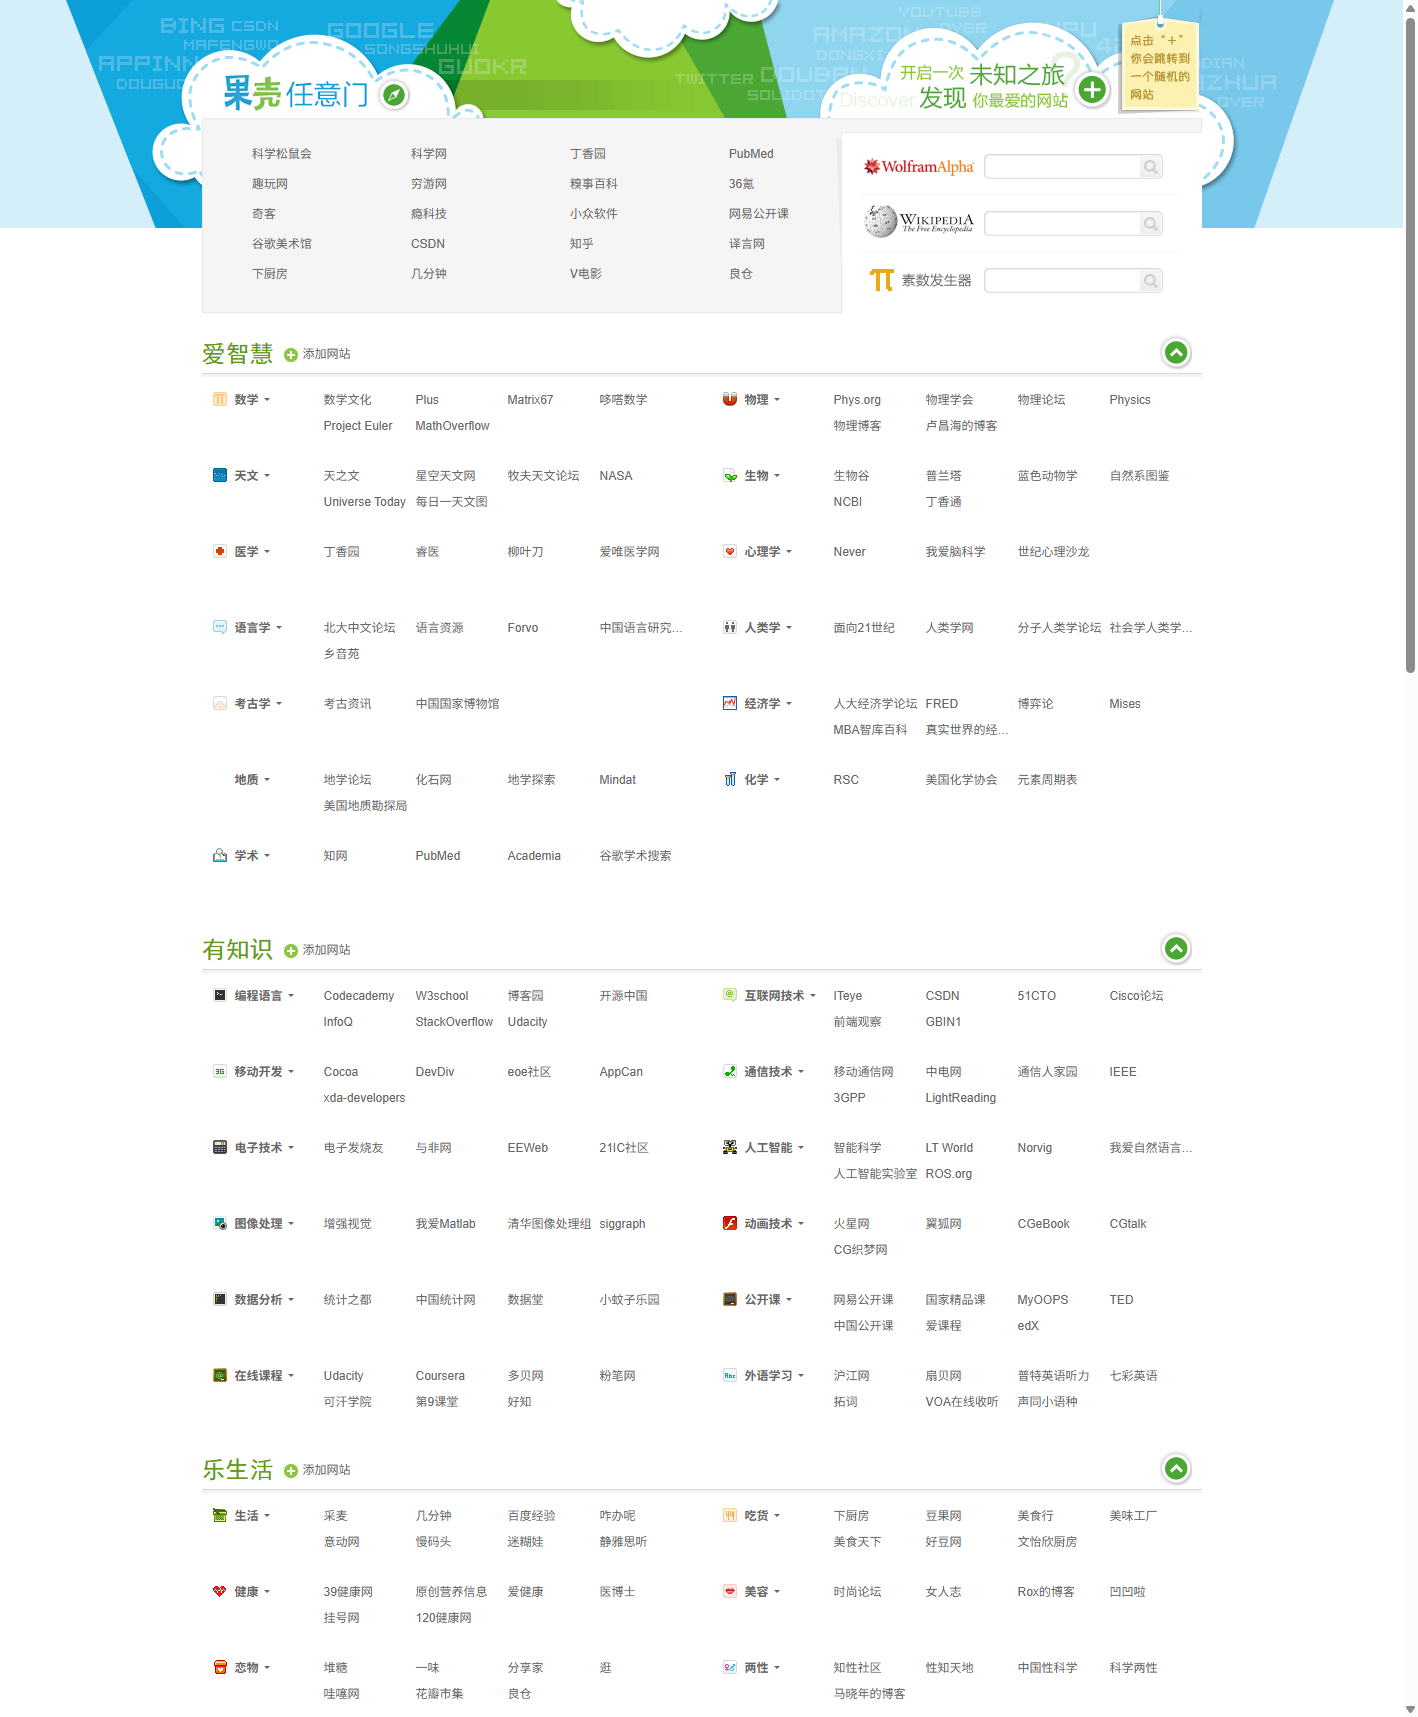This screenshot has width=1418, height=1717.
Task: Click the WolframAlpha search magnifier icon
Action: [1151, 167]
